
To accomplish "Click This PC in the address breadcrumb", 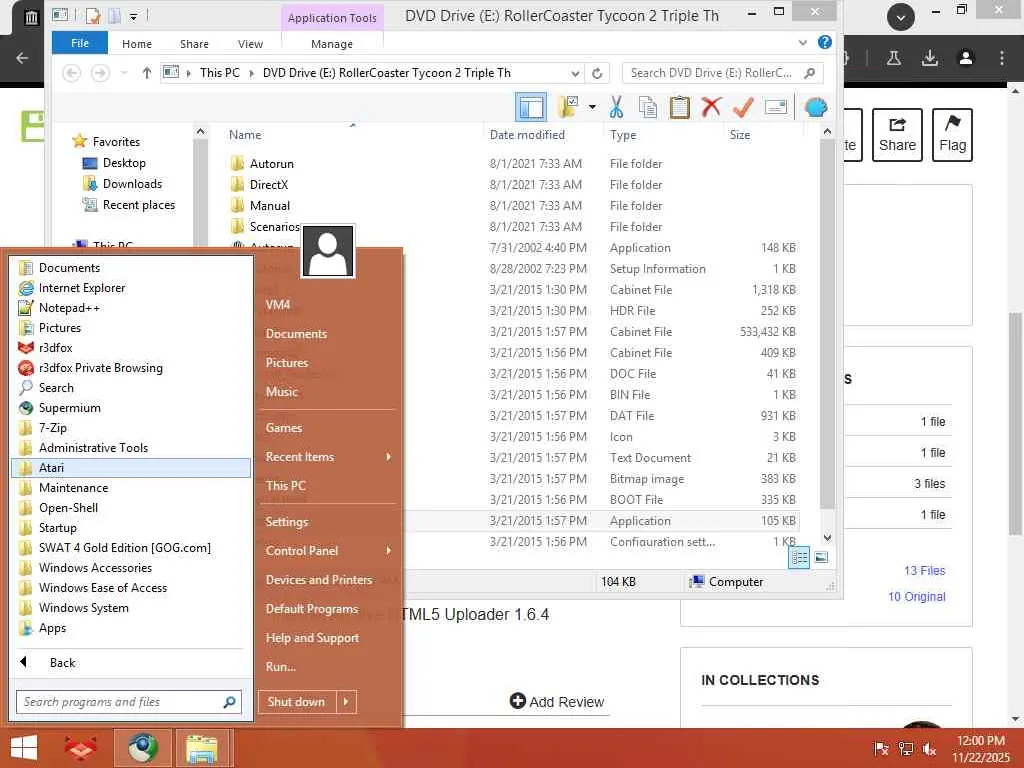I will pos(219,72).
